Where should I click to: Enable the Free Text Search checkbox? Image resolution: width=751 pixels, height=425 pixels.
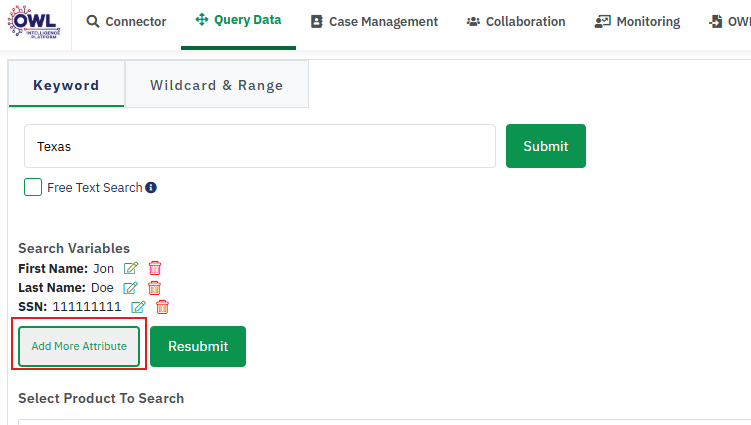pos(33,187)
